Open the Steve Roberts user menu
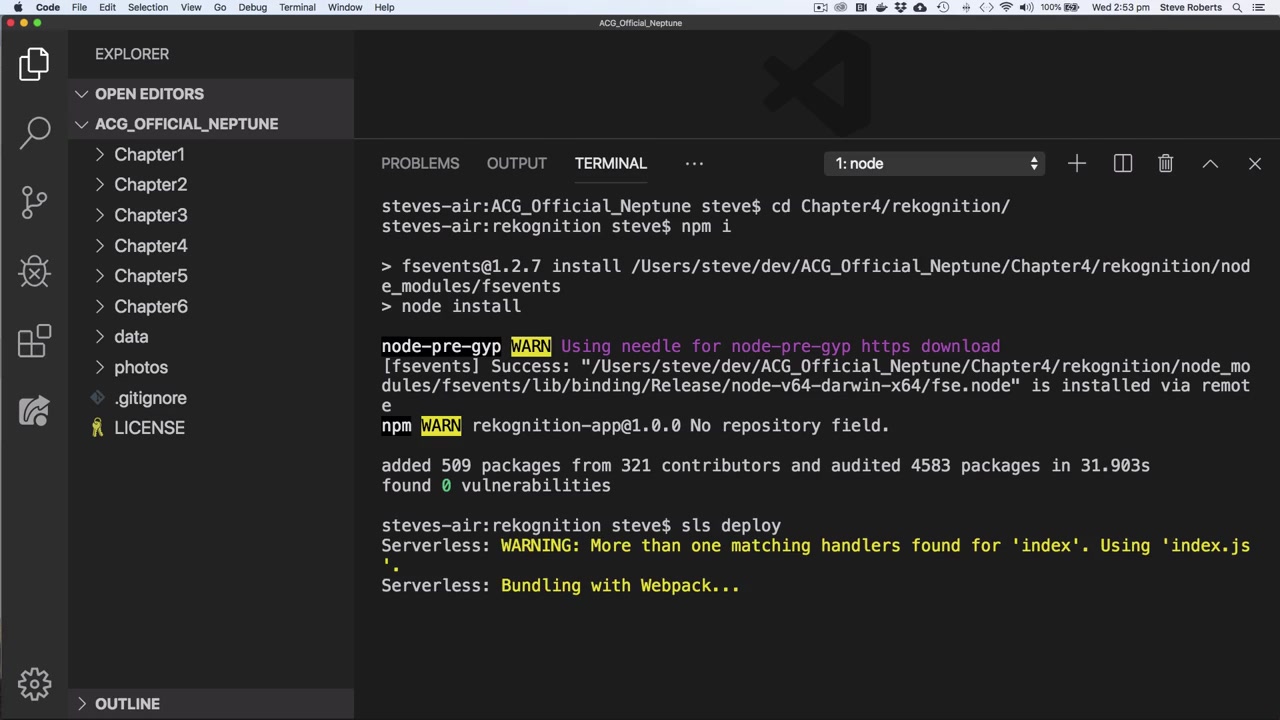Image resolution: width=1280 pixels, height=720 pixels. [x=1190, y=7]
